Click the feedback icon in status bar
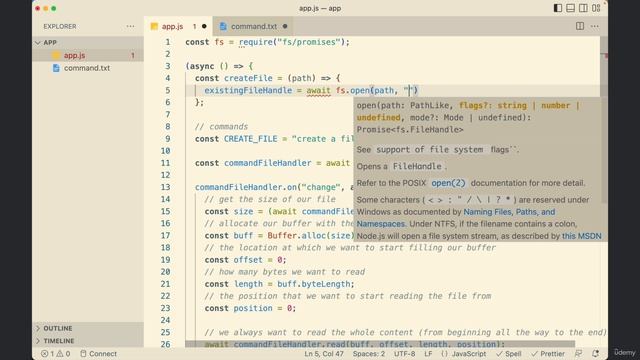 (x=578, y=353)
